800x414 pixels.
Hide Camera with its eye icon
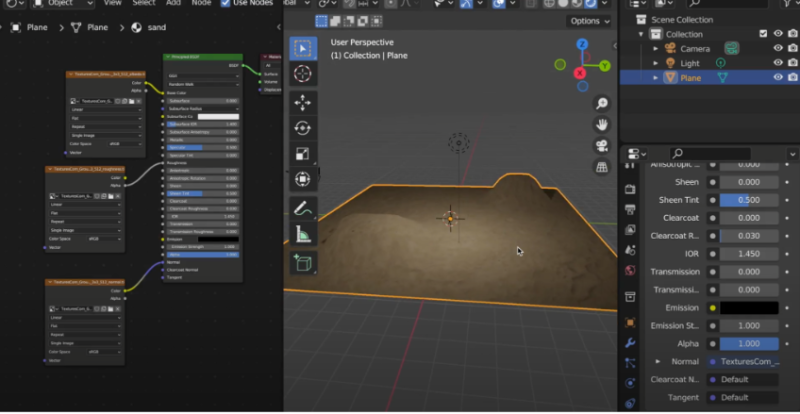click(x=778, y=48)
